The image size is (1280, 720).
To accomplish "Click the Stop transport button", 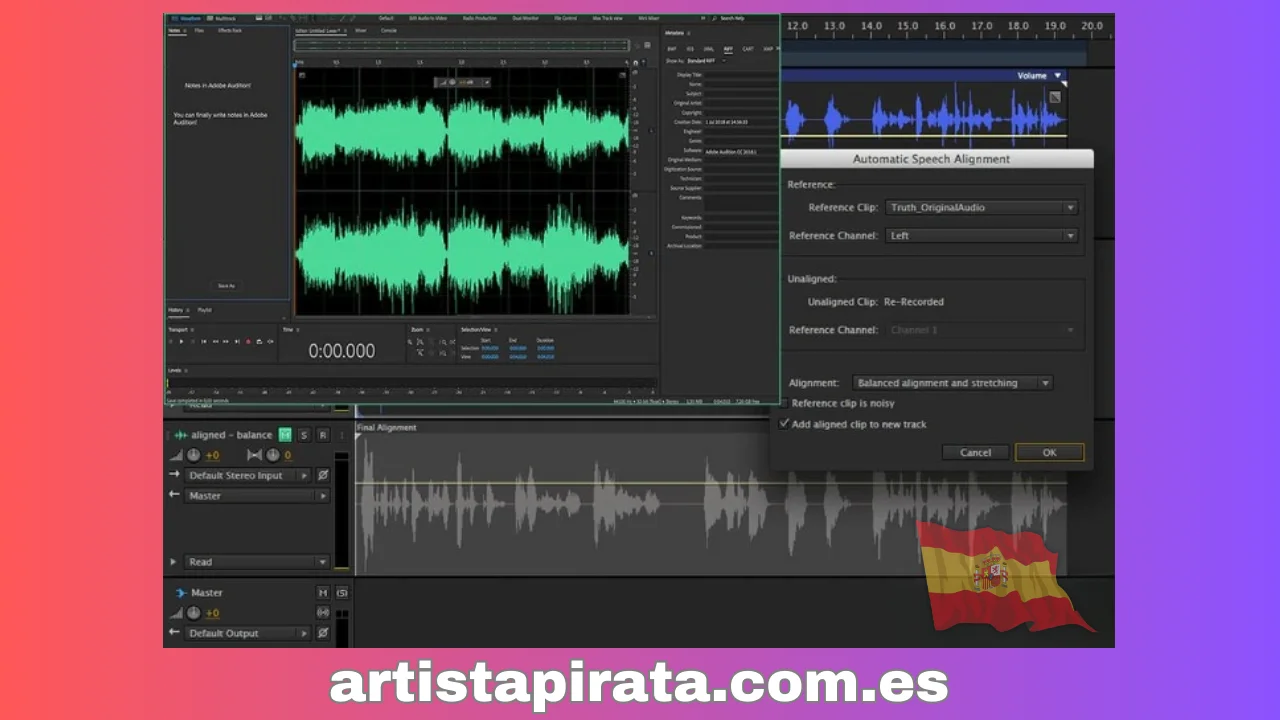I will 171,341.
